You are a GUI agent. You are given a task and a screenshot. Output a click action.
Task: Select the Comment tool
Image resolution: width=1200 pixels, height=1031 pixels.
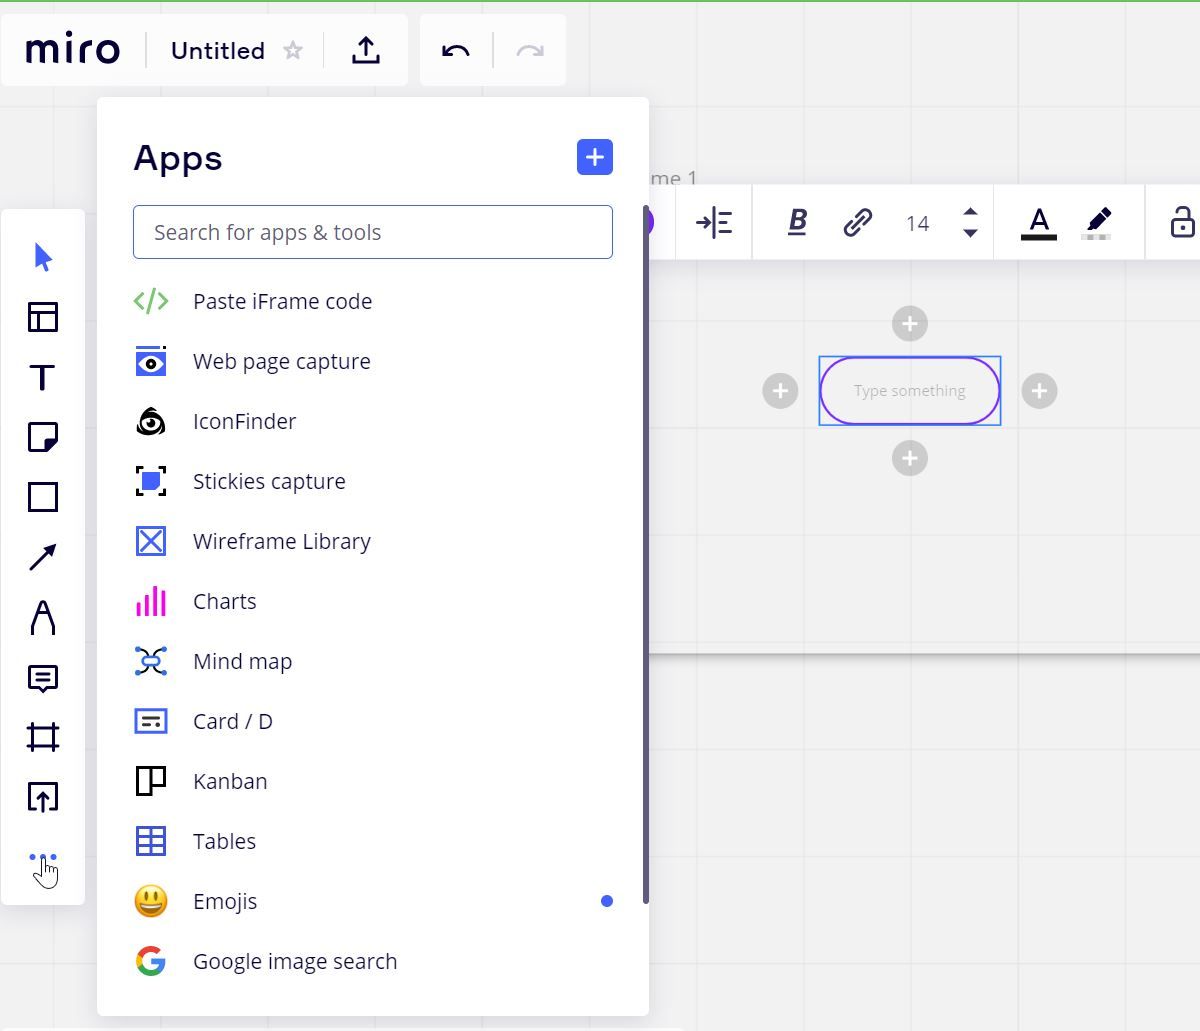click(43, 678)
